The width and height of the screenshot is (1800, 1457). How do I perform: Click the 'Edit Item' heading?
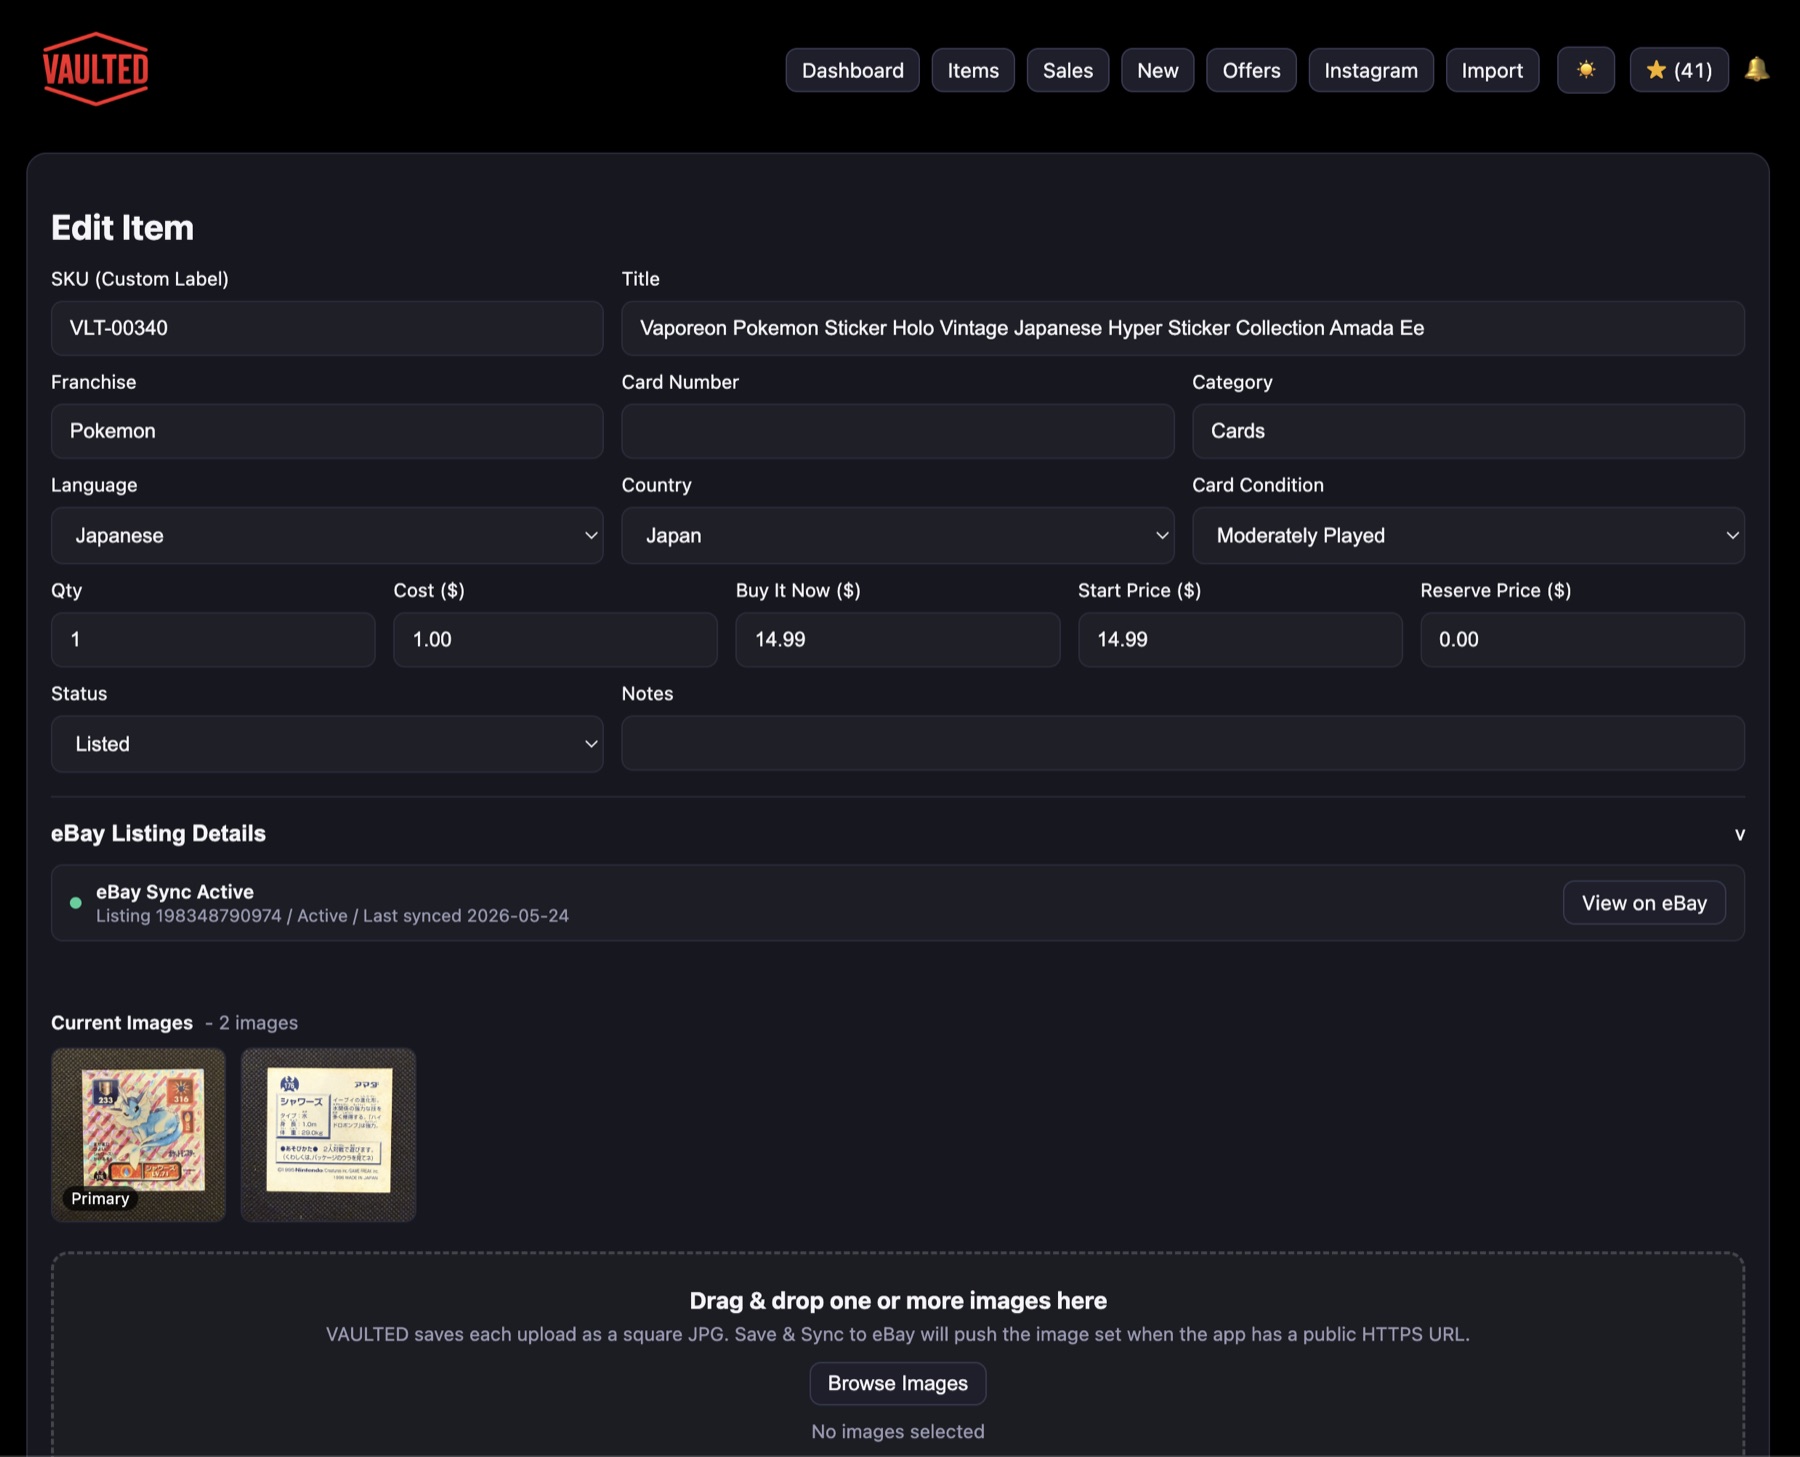click(122, 228)
